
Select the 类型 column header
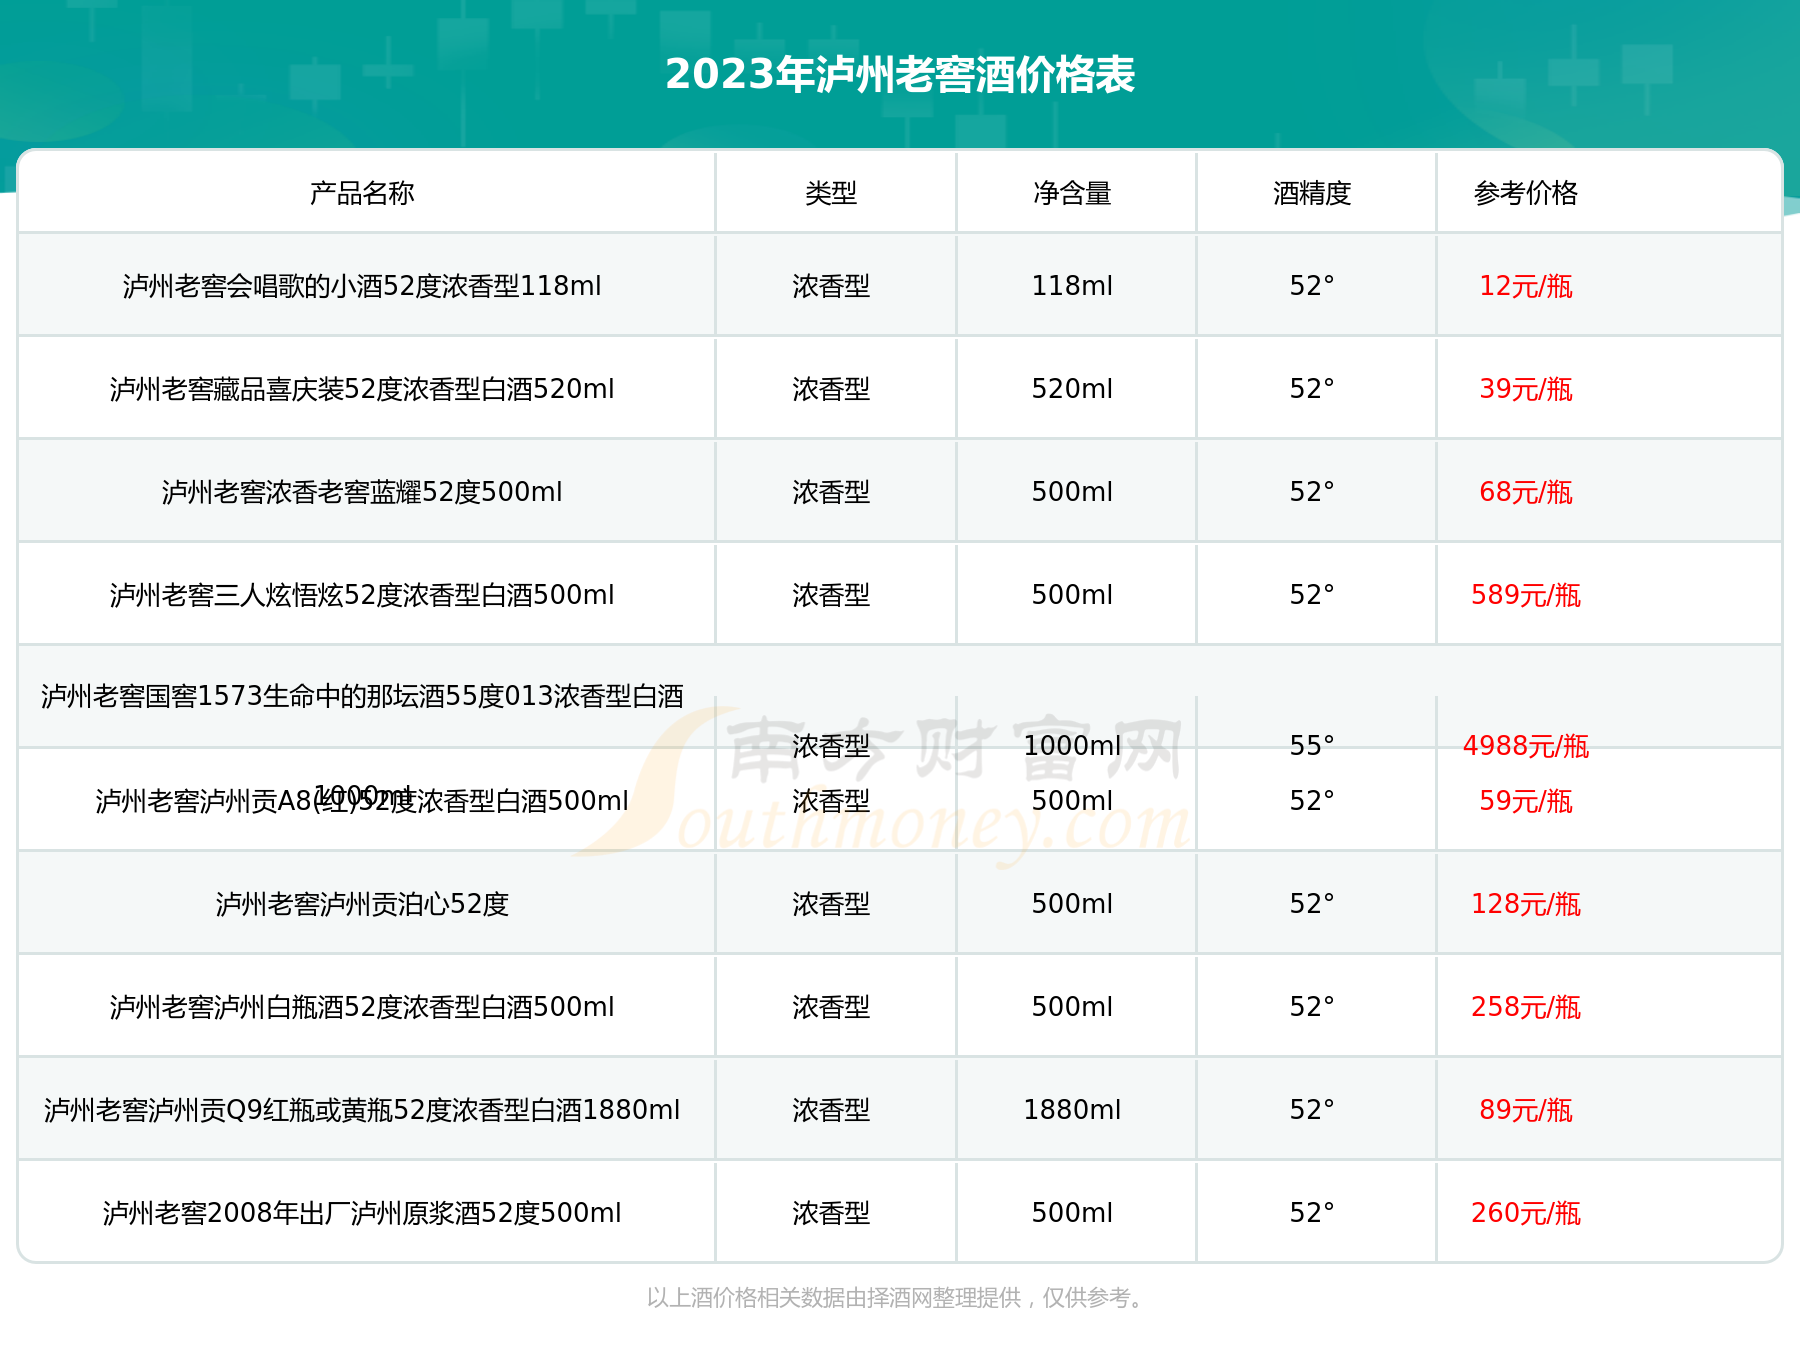[831, 193]
